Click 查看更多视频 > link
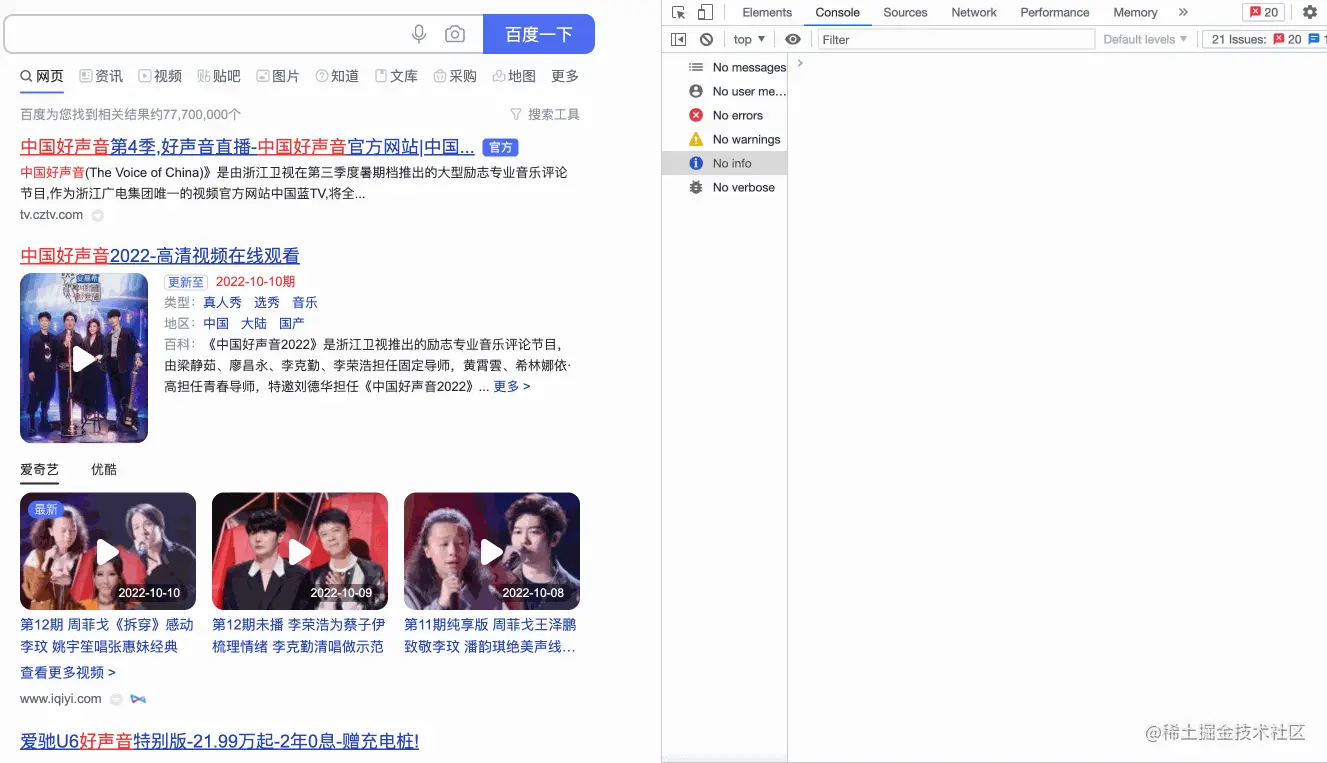Image resolution: width=1327 pixels, height=763 pixels. click(68, 673)
